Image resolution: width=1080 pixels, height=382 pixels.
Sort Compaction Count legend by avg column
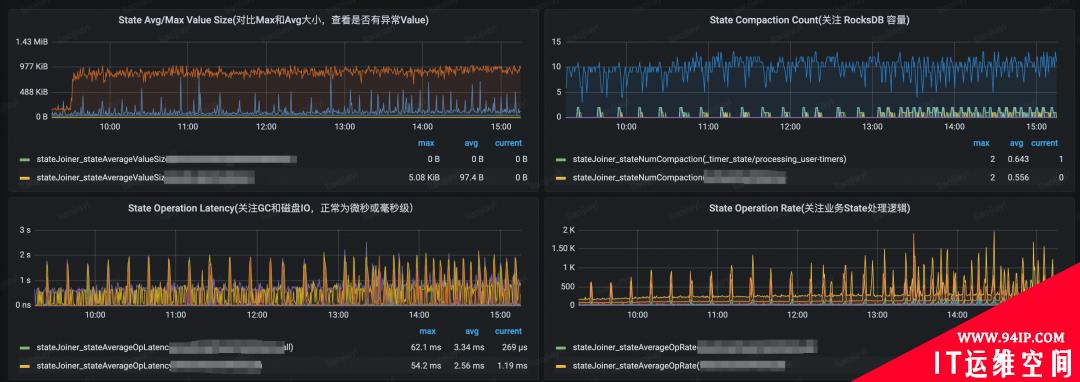1017,143
